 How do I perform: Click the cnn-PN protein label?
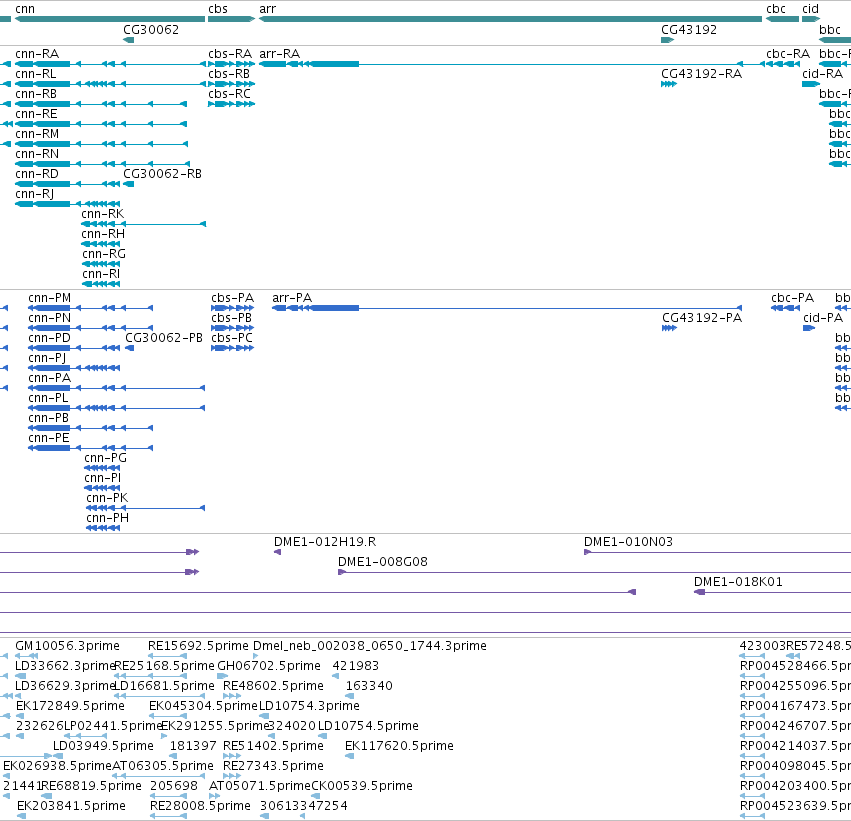pos(49,318)
